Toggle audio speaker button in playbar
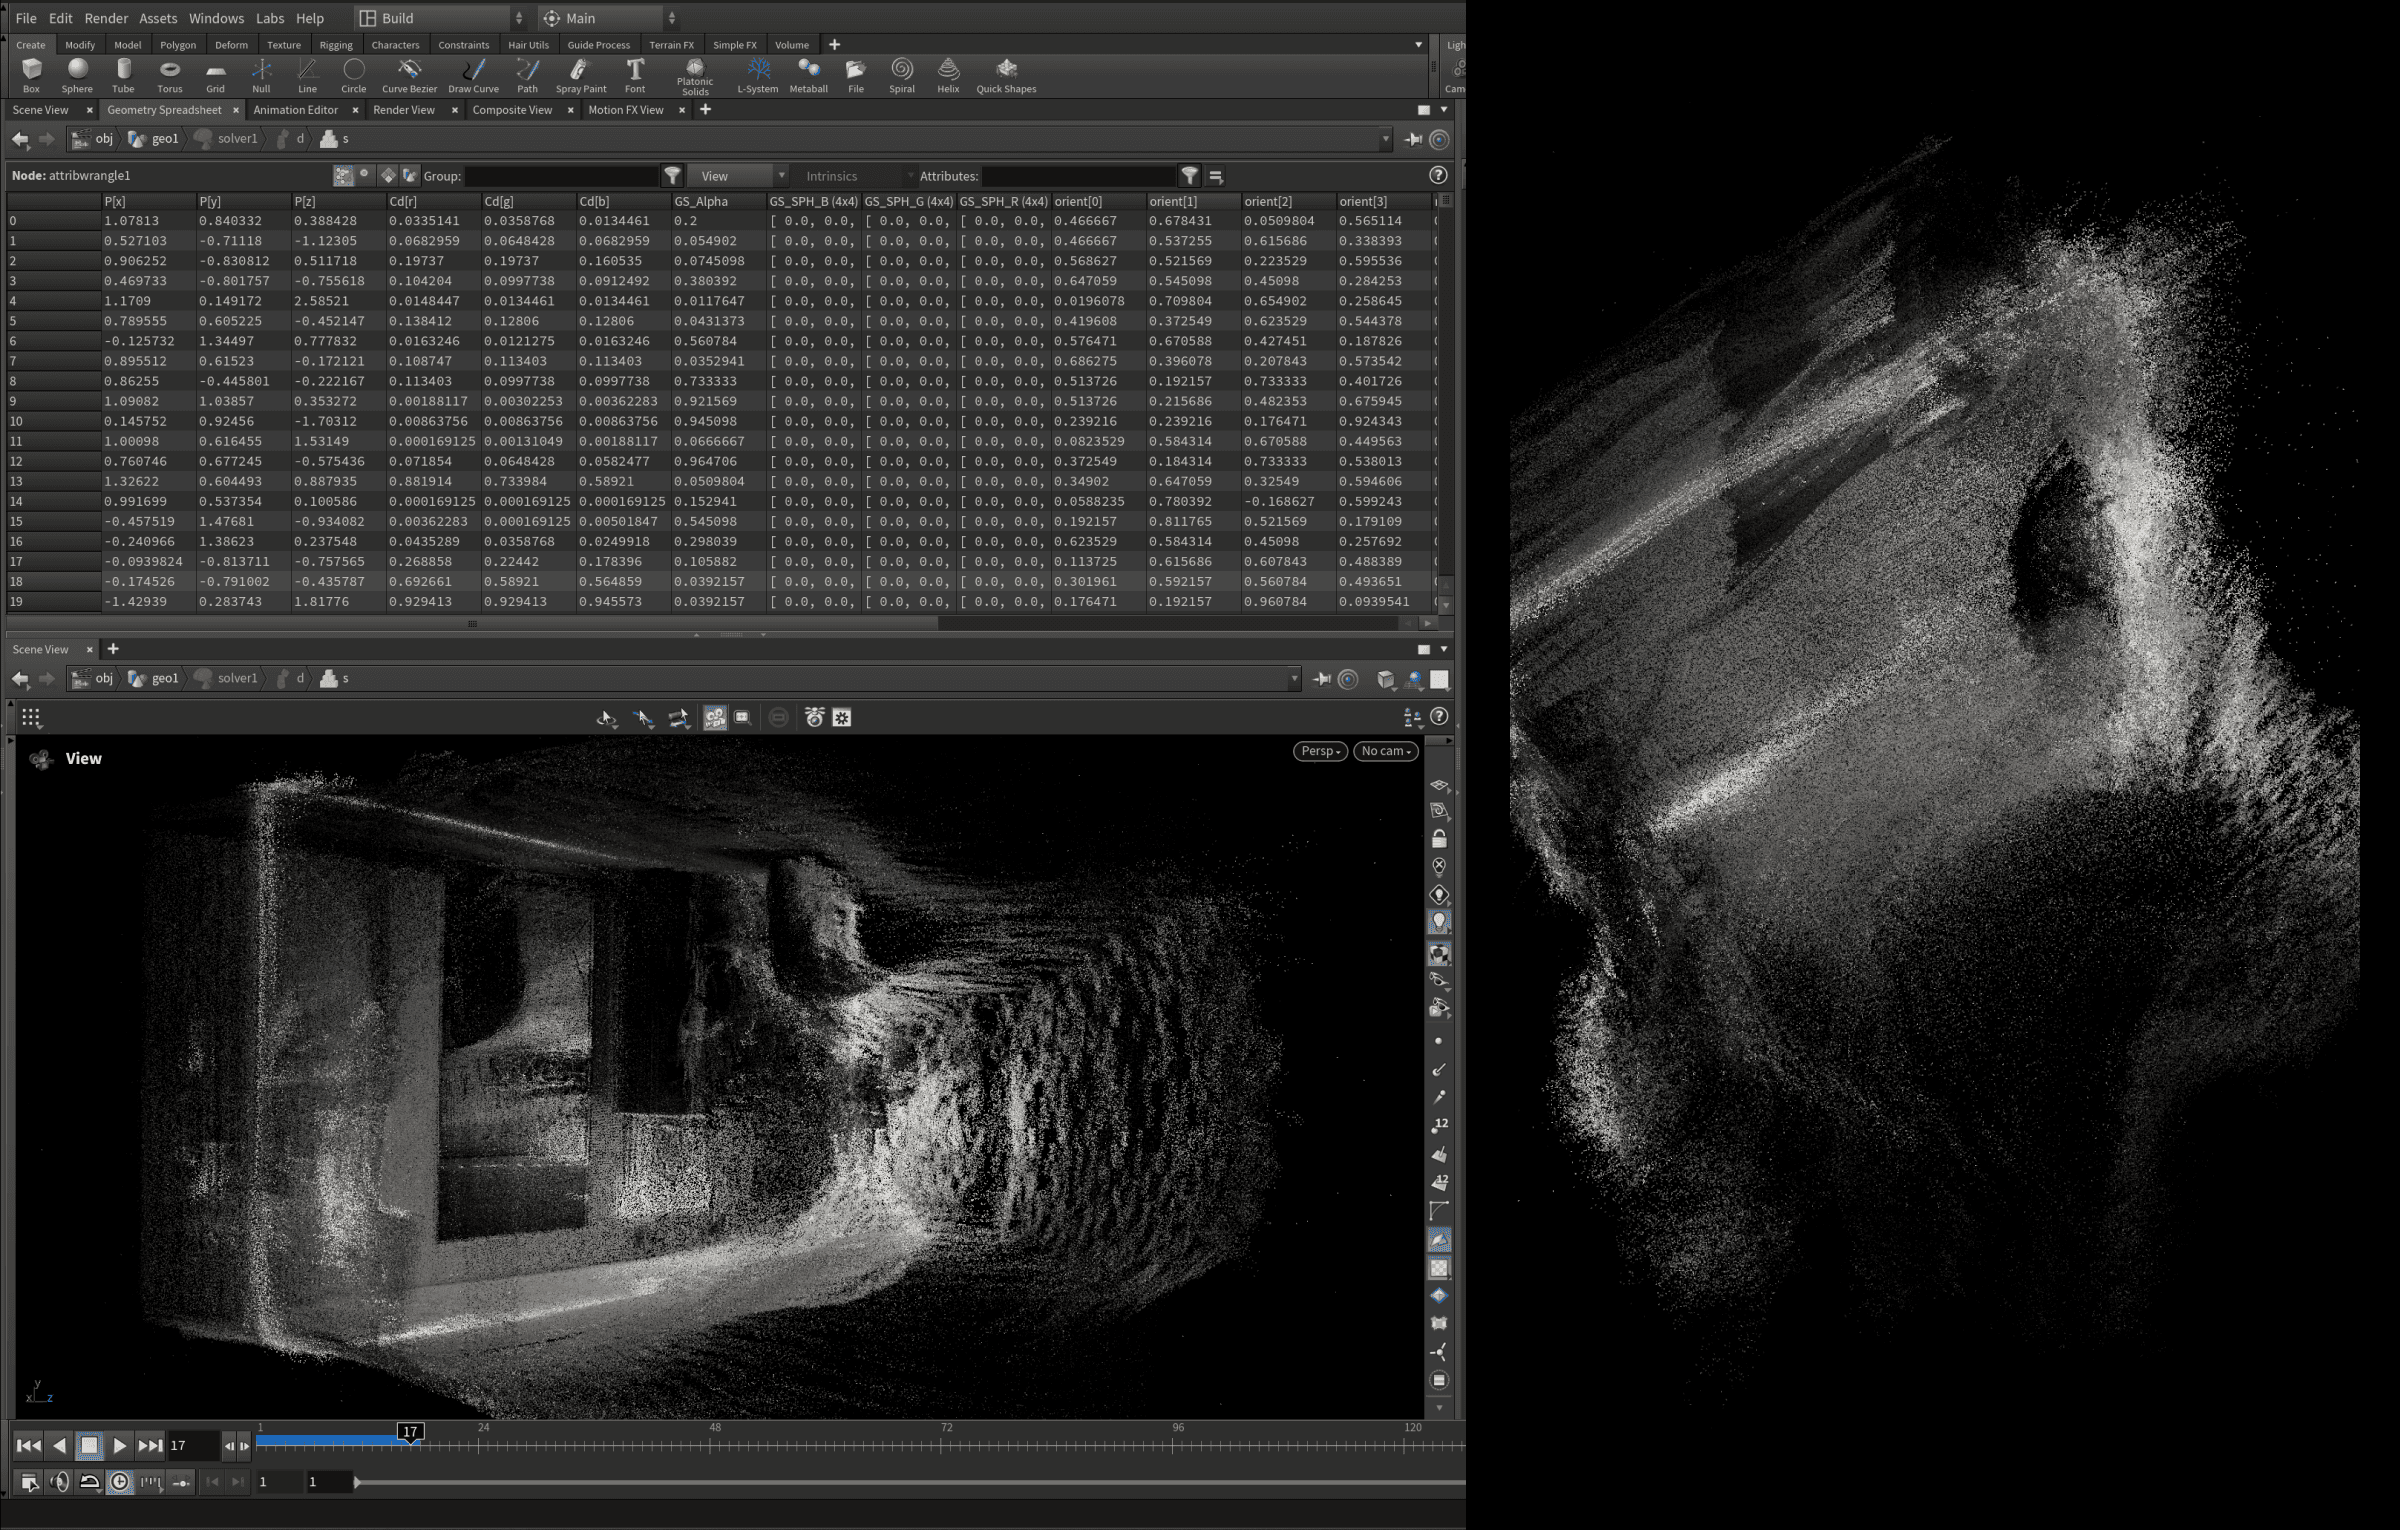 pos(59,1481)
